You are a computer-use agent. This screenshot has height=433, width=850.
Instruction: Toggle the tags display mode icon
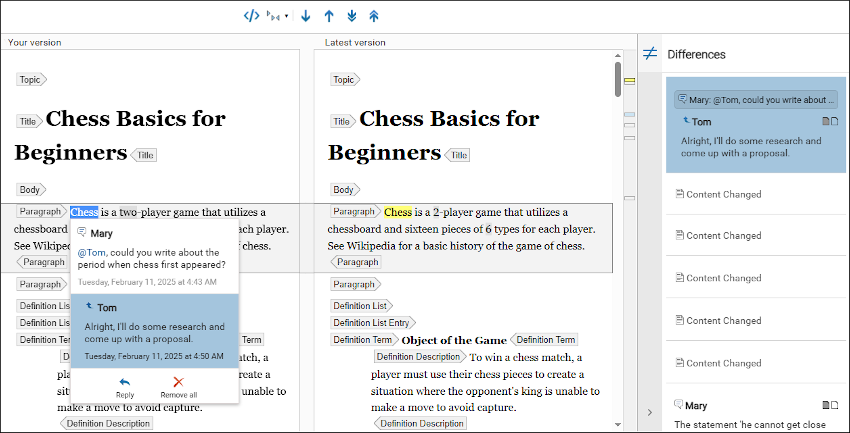pyautogui.click(x=251, y=16)
